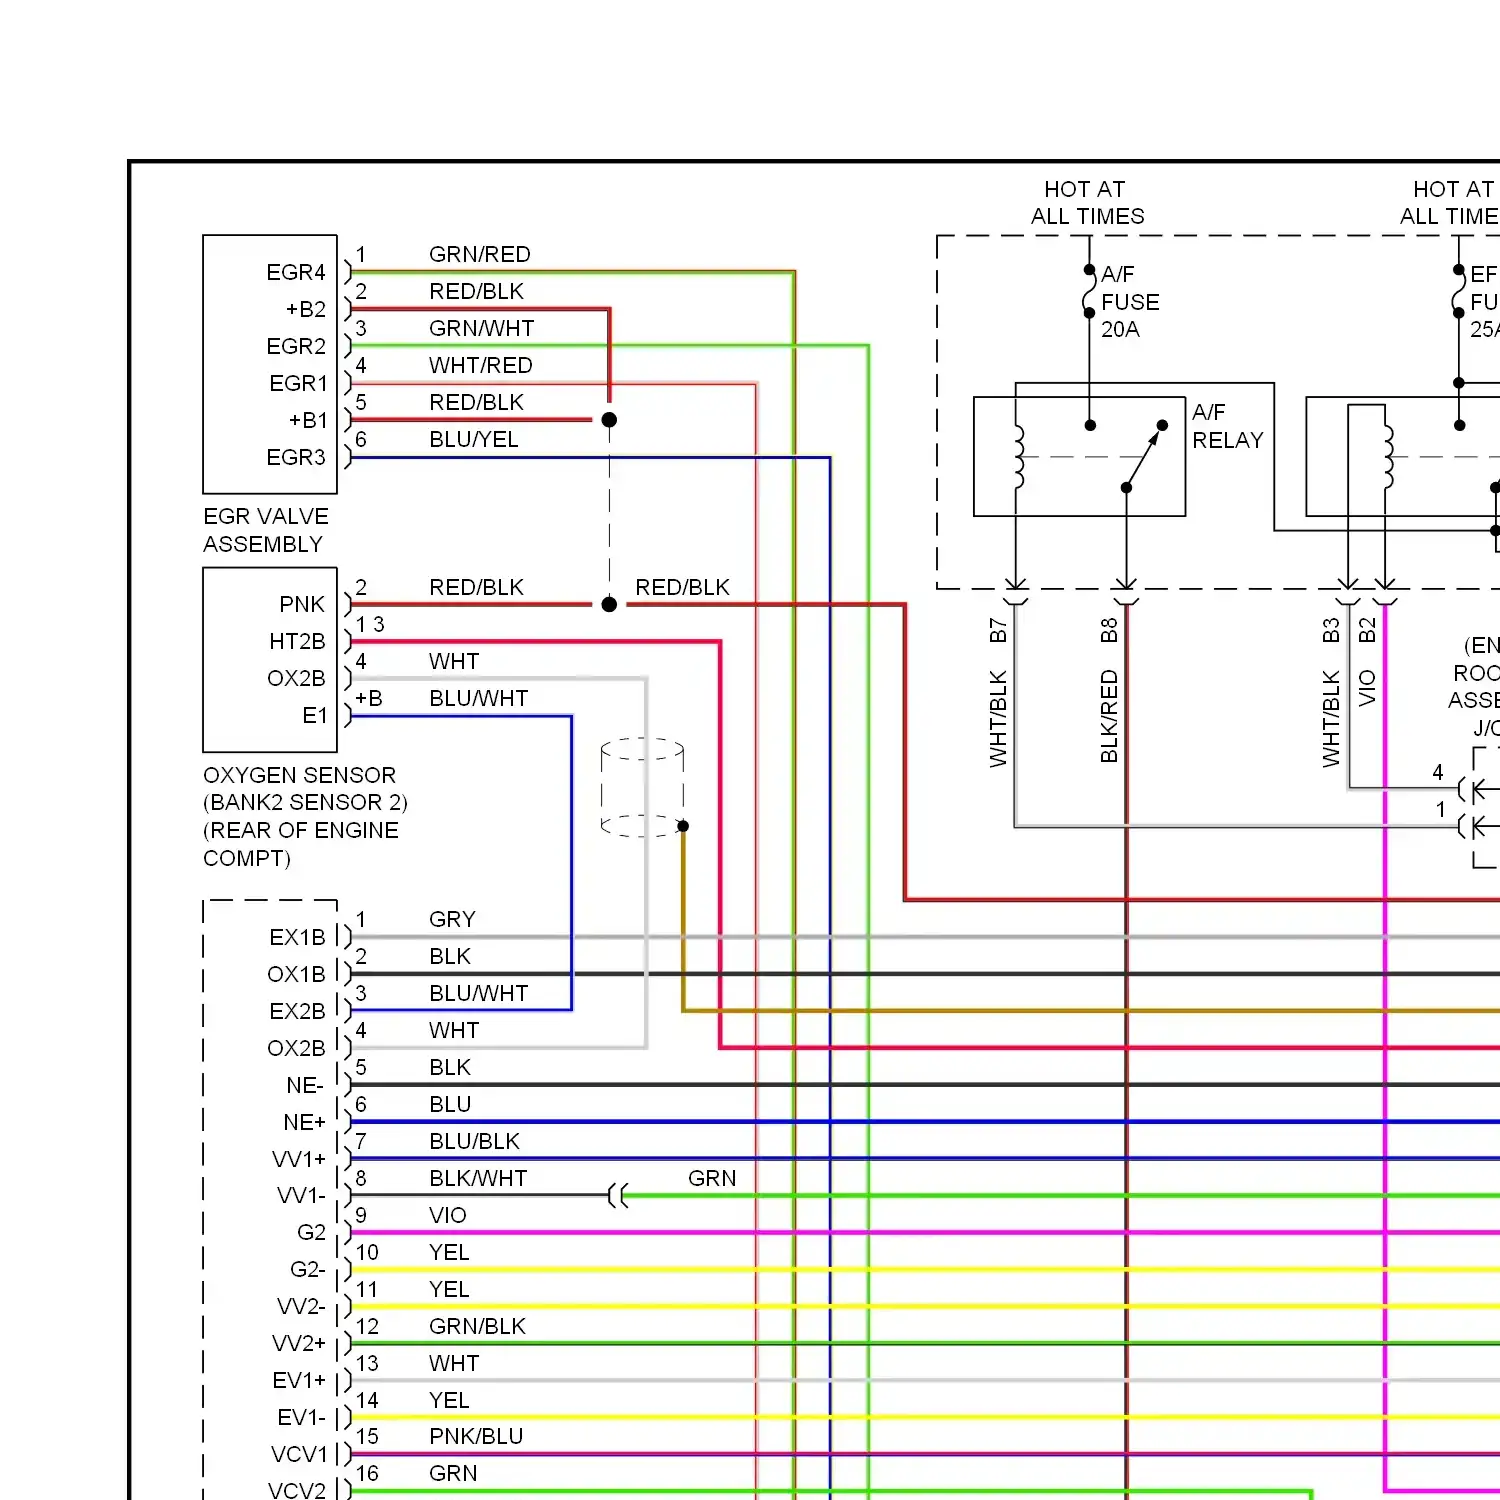Click the splice dot on PNK RED/BLK wire
This screenshot has height=1500, width=1500.
(x=609, y=604)
